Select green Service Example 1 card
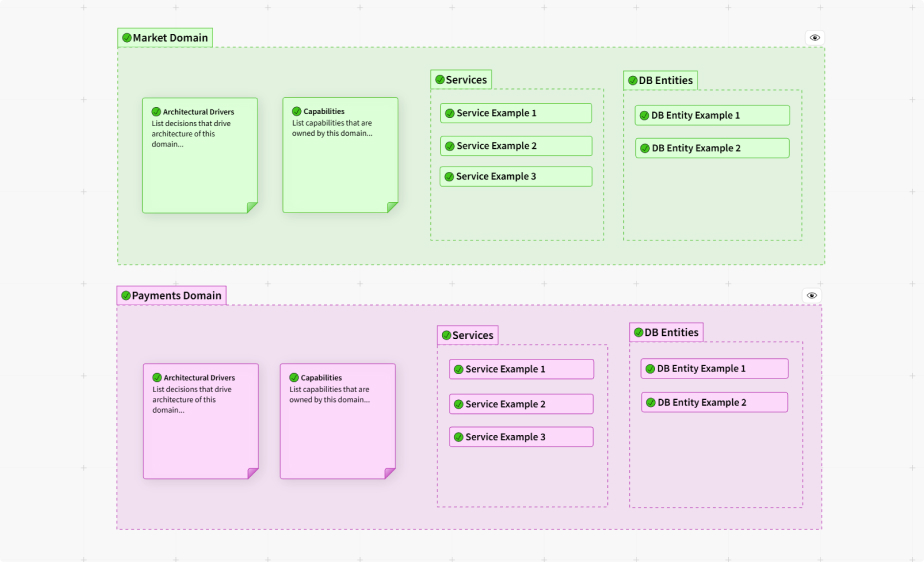Image resolution: width=924 pixels, height=562 pixels. [x=516, y=114]
